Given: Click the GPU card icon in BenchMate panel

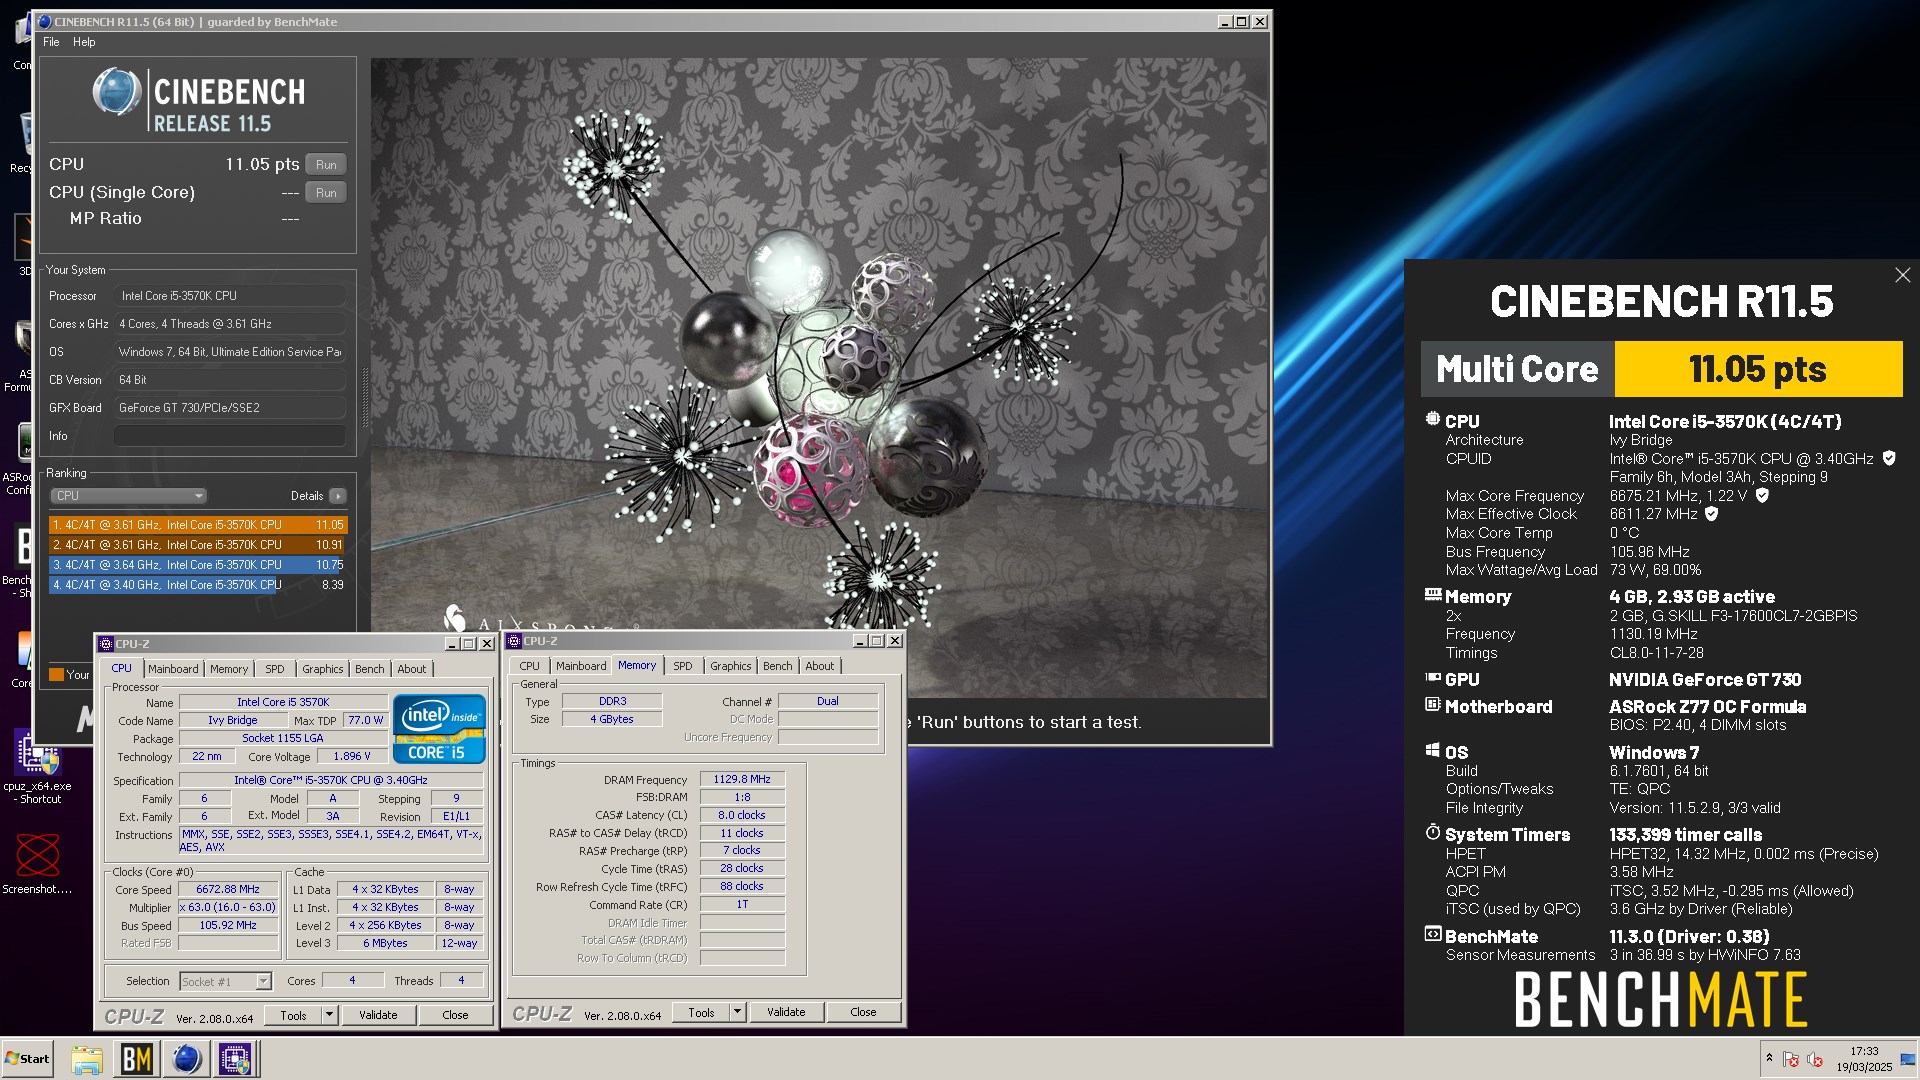Looking at the screenshot, I should tap(1432, 678).
